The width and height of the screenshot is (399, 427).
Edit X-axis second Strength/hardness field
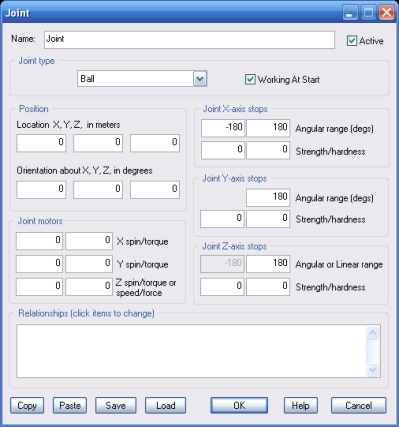pyautogui.click(x=268, y=150)
